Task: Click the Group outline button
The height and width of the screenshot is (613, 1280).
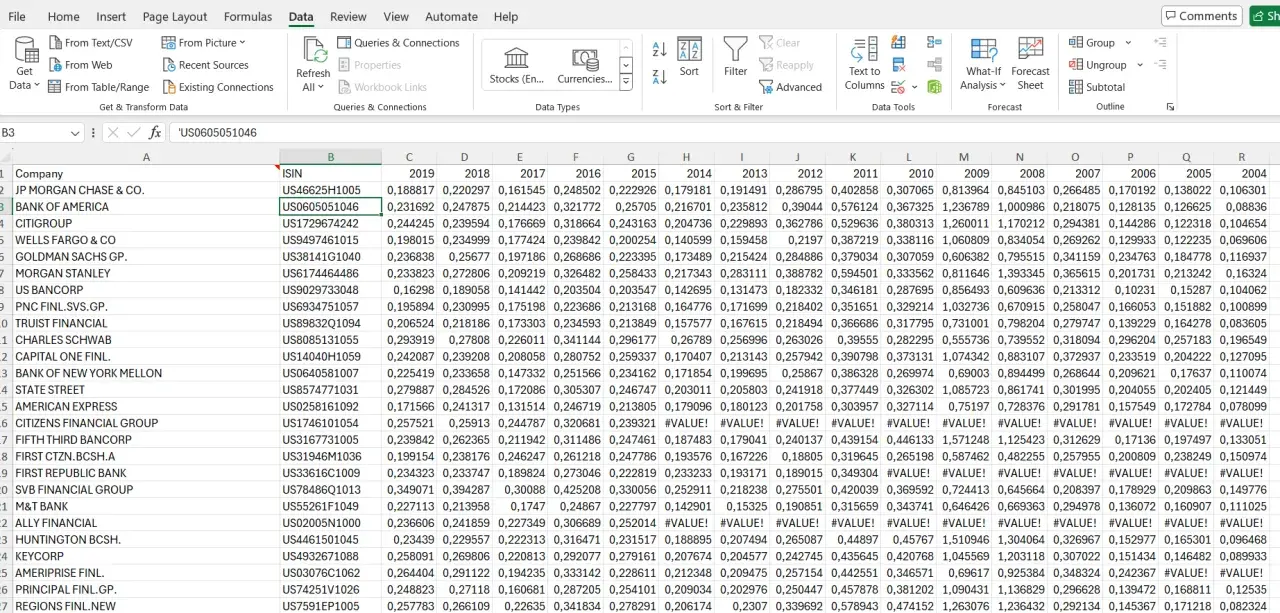Action: click(1092, 43)
